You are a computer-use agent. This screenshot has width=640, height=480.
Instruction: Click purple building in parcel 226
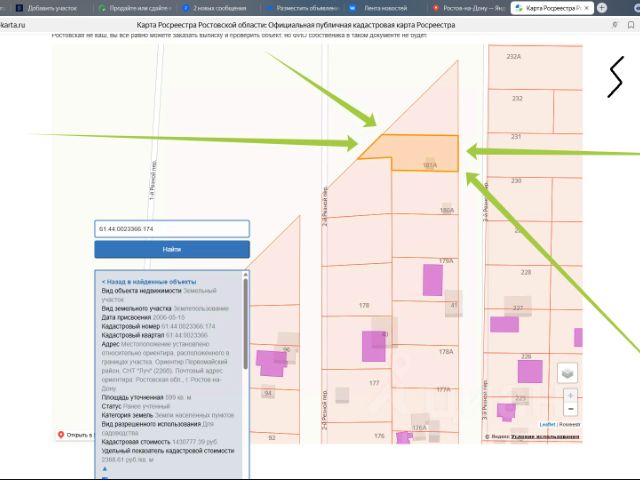[x=530, y=371]
